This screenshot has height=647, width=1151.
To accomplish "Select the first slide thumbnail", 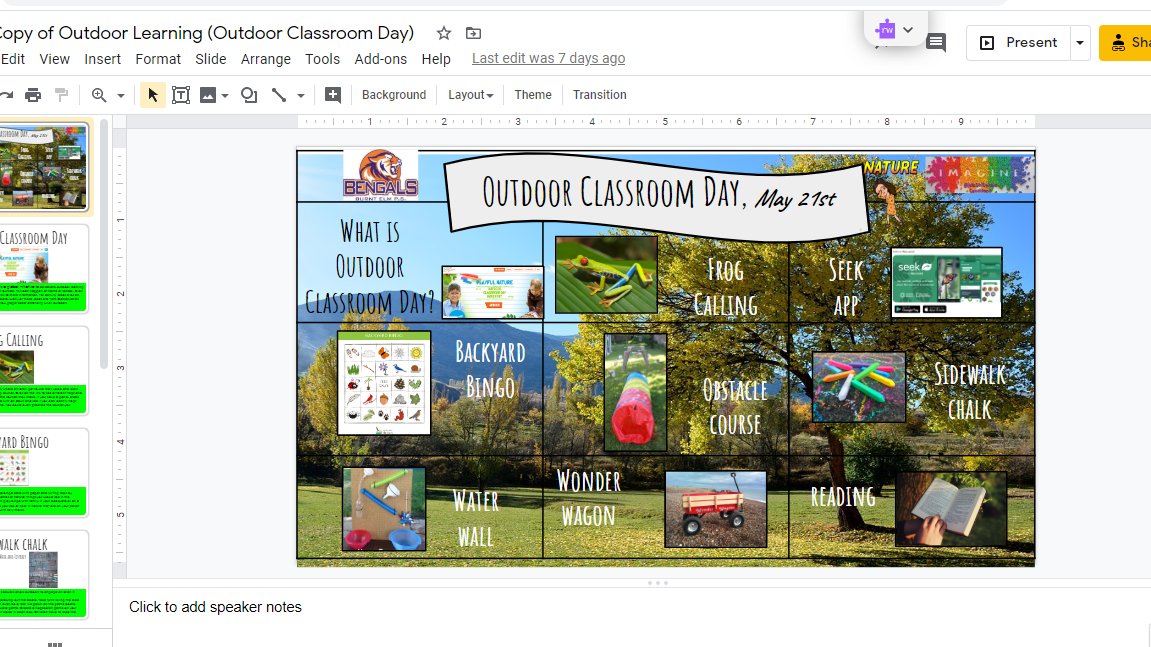I will coord(43,167).
